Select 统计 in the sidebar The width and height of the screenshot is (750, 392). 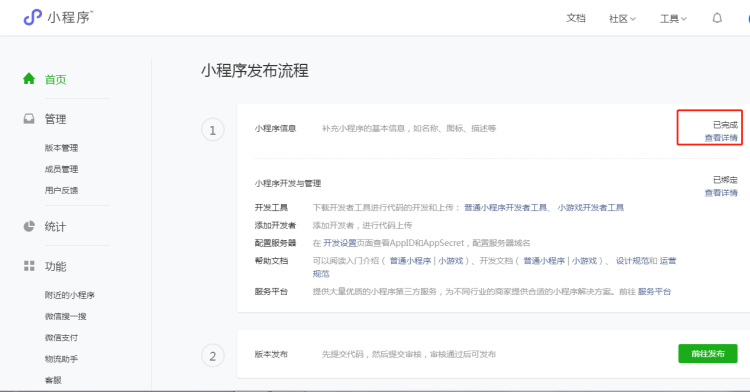55,227
